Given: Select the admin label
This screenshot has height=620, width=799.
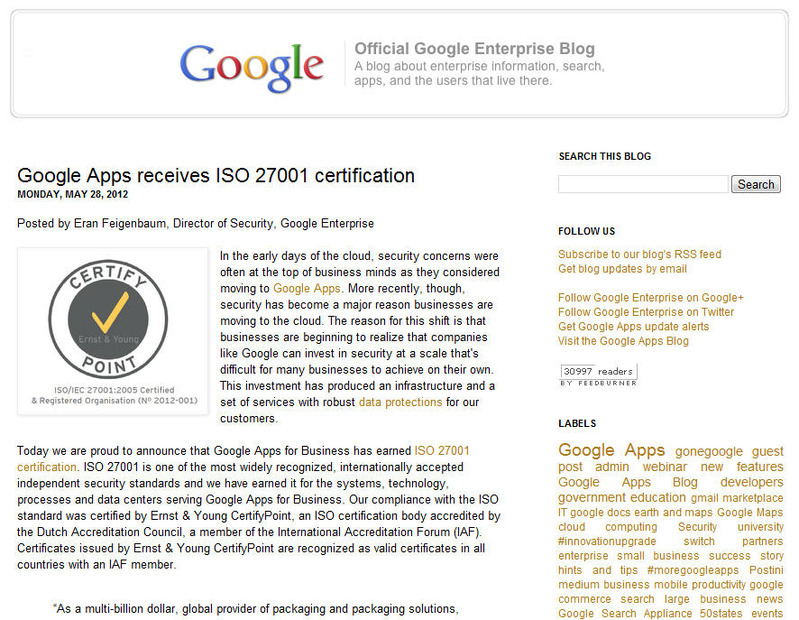Looking at the screenshot, I should pyautogui.click(x=611, y=467).
